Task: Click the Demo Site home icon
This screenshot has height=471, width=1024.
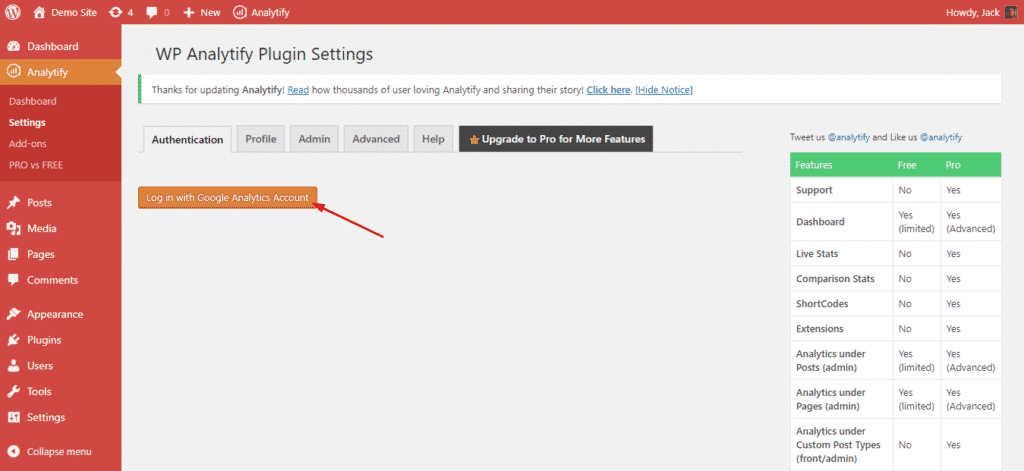Action: (39, 12)
